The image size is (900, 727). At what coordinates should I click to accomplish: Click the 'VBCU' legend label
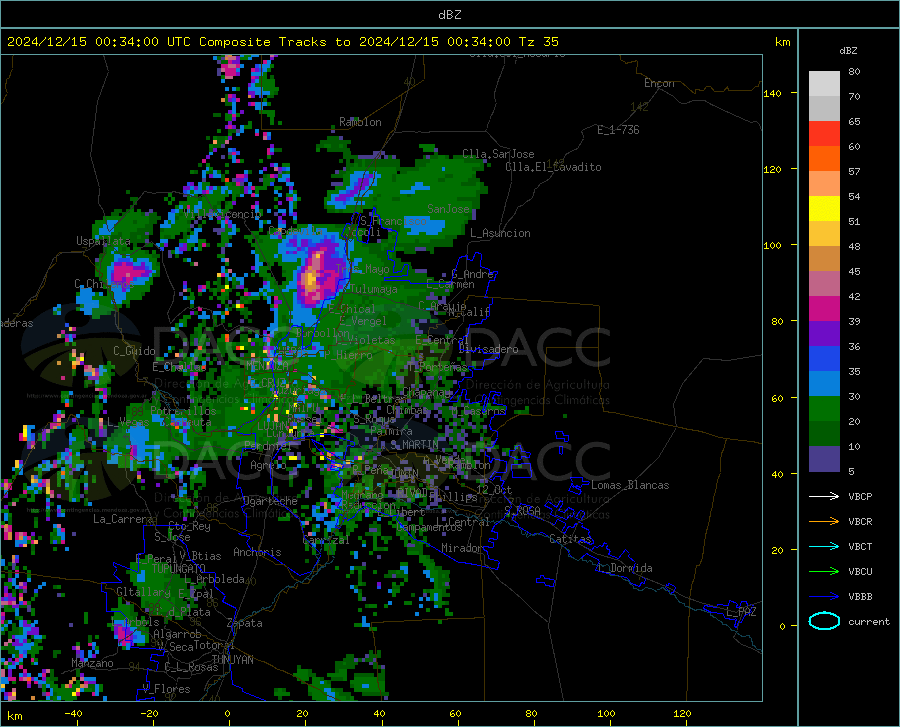[860, 572]
